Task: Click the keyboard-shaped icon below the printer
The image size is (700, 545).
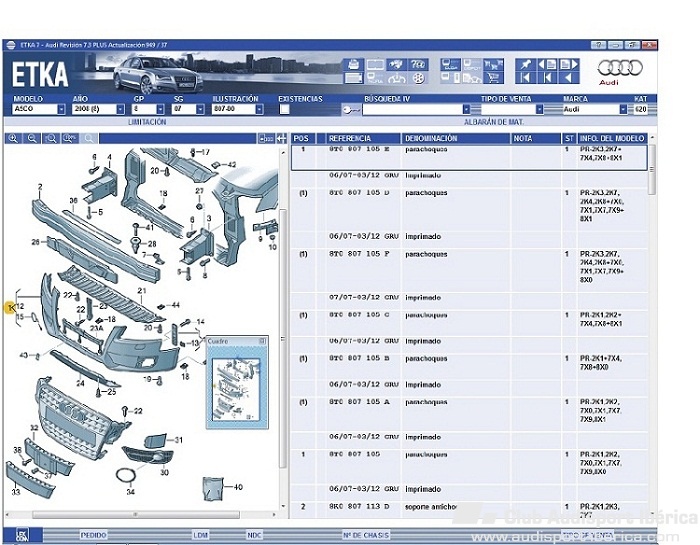Action: [x=353, y=78]
